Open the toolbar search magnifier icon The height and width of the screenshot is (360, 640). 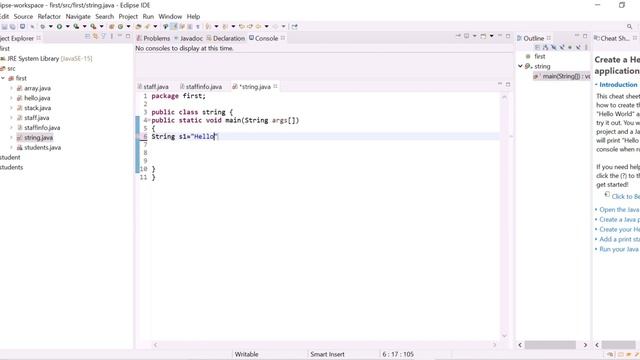point(629,27)
